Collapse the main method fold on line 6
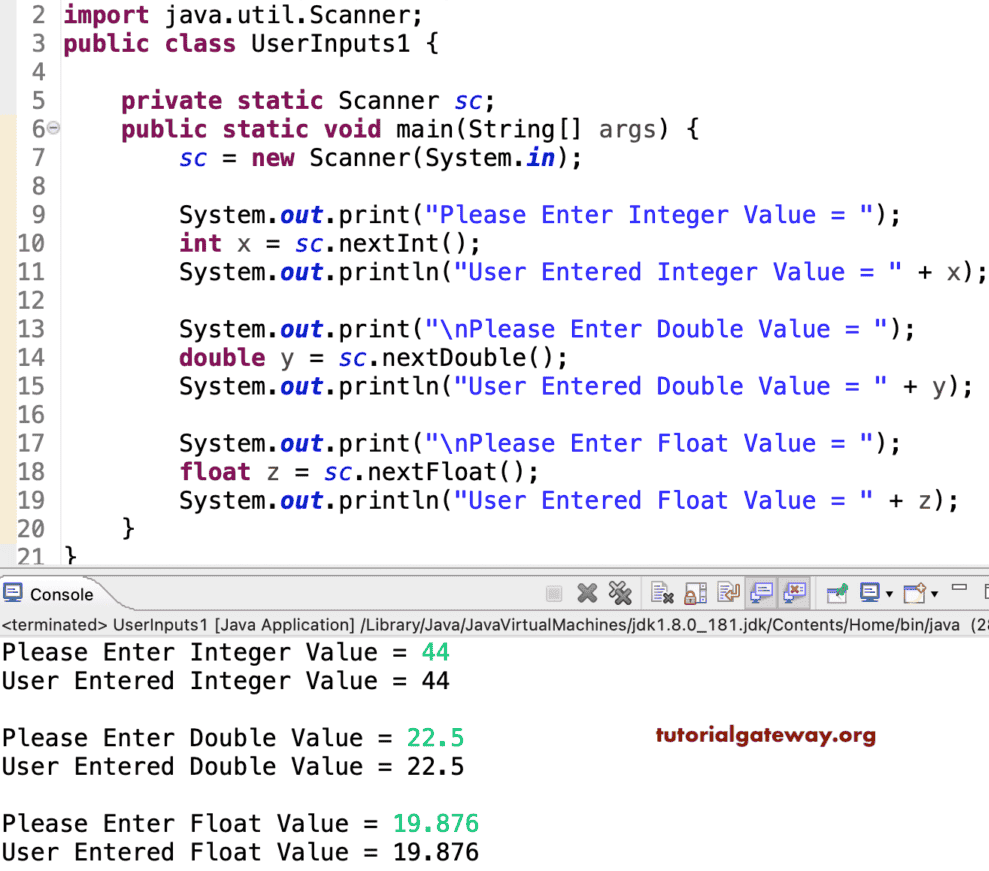Image resolution: width=989 pixels, height=871 pixels. point(53,129)
